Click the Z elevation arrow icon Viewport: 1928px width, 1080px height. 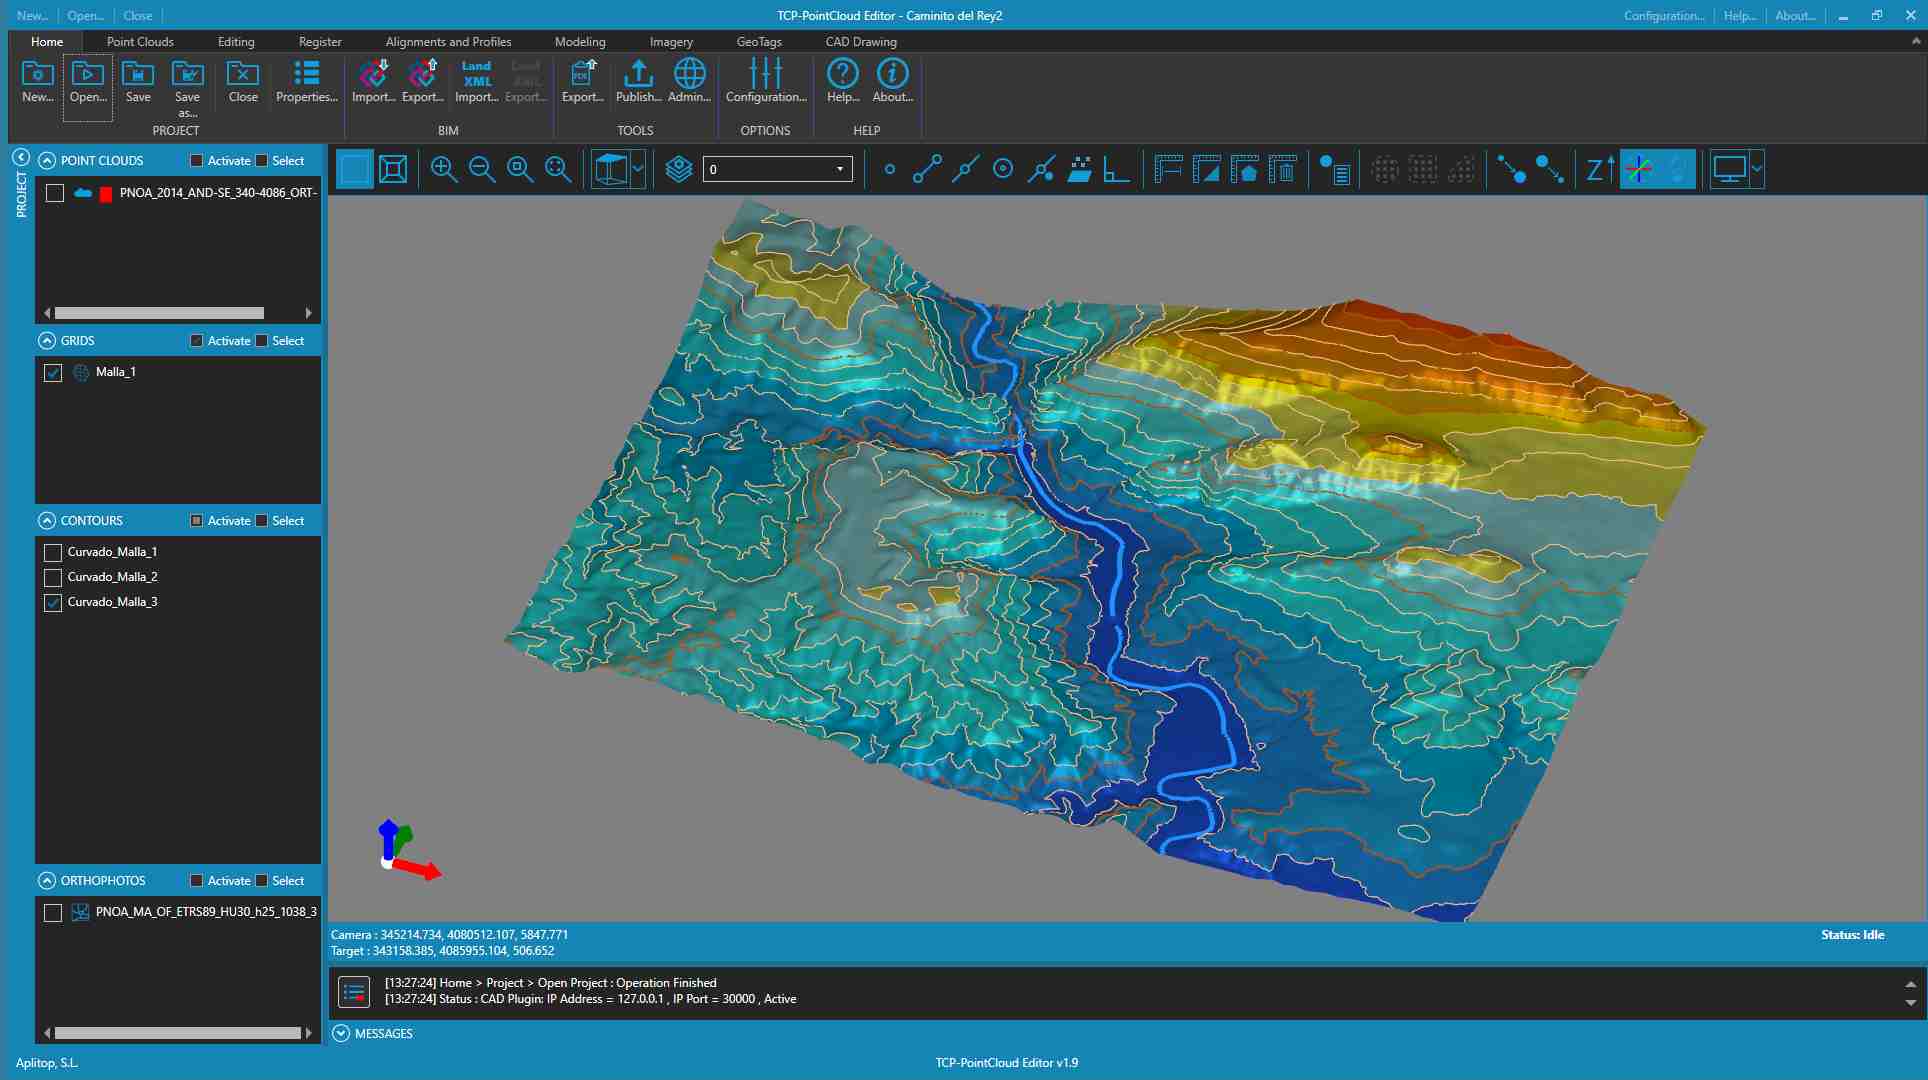(x=1598, y=169)
